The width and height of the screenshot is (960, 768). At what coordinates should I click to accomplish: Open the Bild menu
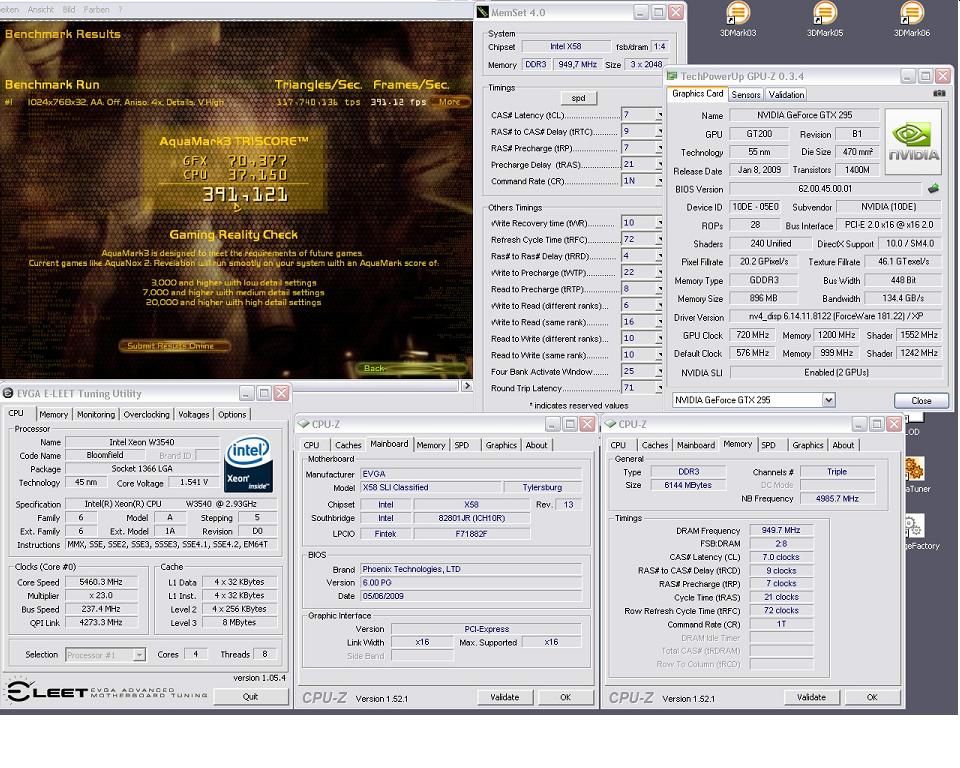pyautogui.click(x=69, y=10)
